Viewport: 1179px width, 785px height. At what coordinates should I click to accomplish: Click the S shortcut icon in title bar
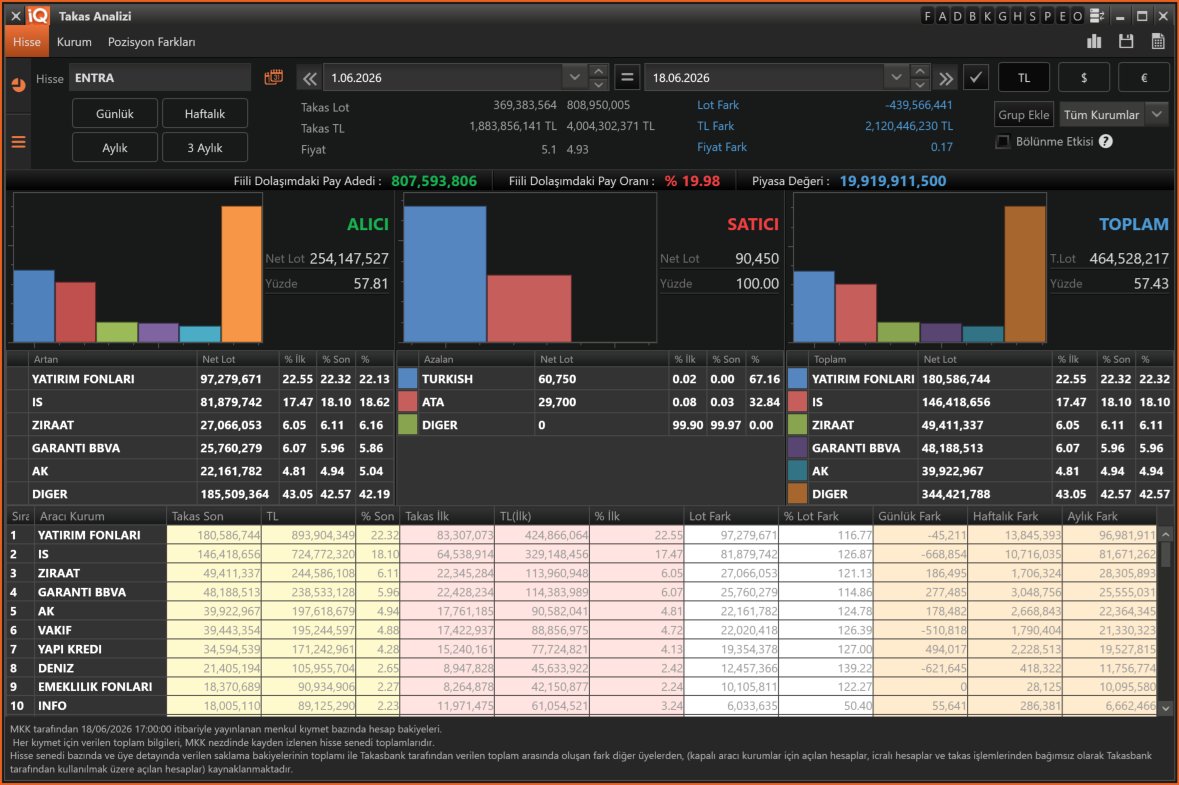(1032, 16)
